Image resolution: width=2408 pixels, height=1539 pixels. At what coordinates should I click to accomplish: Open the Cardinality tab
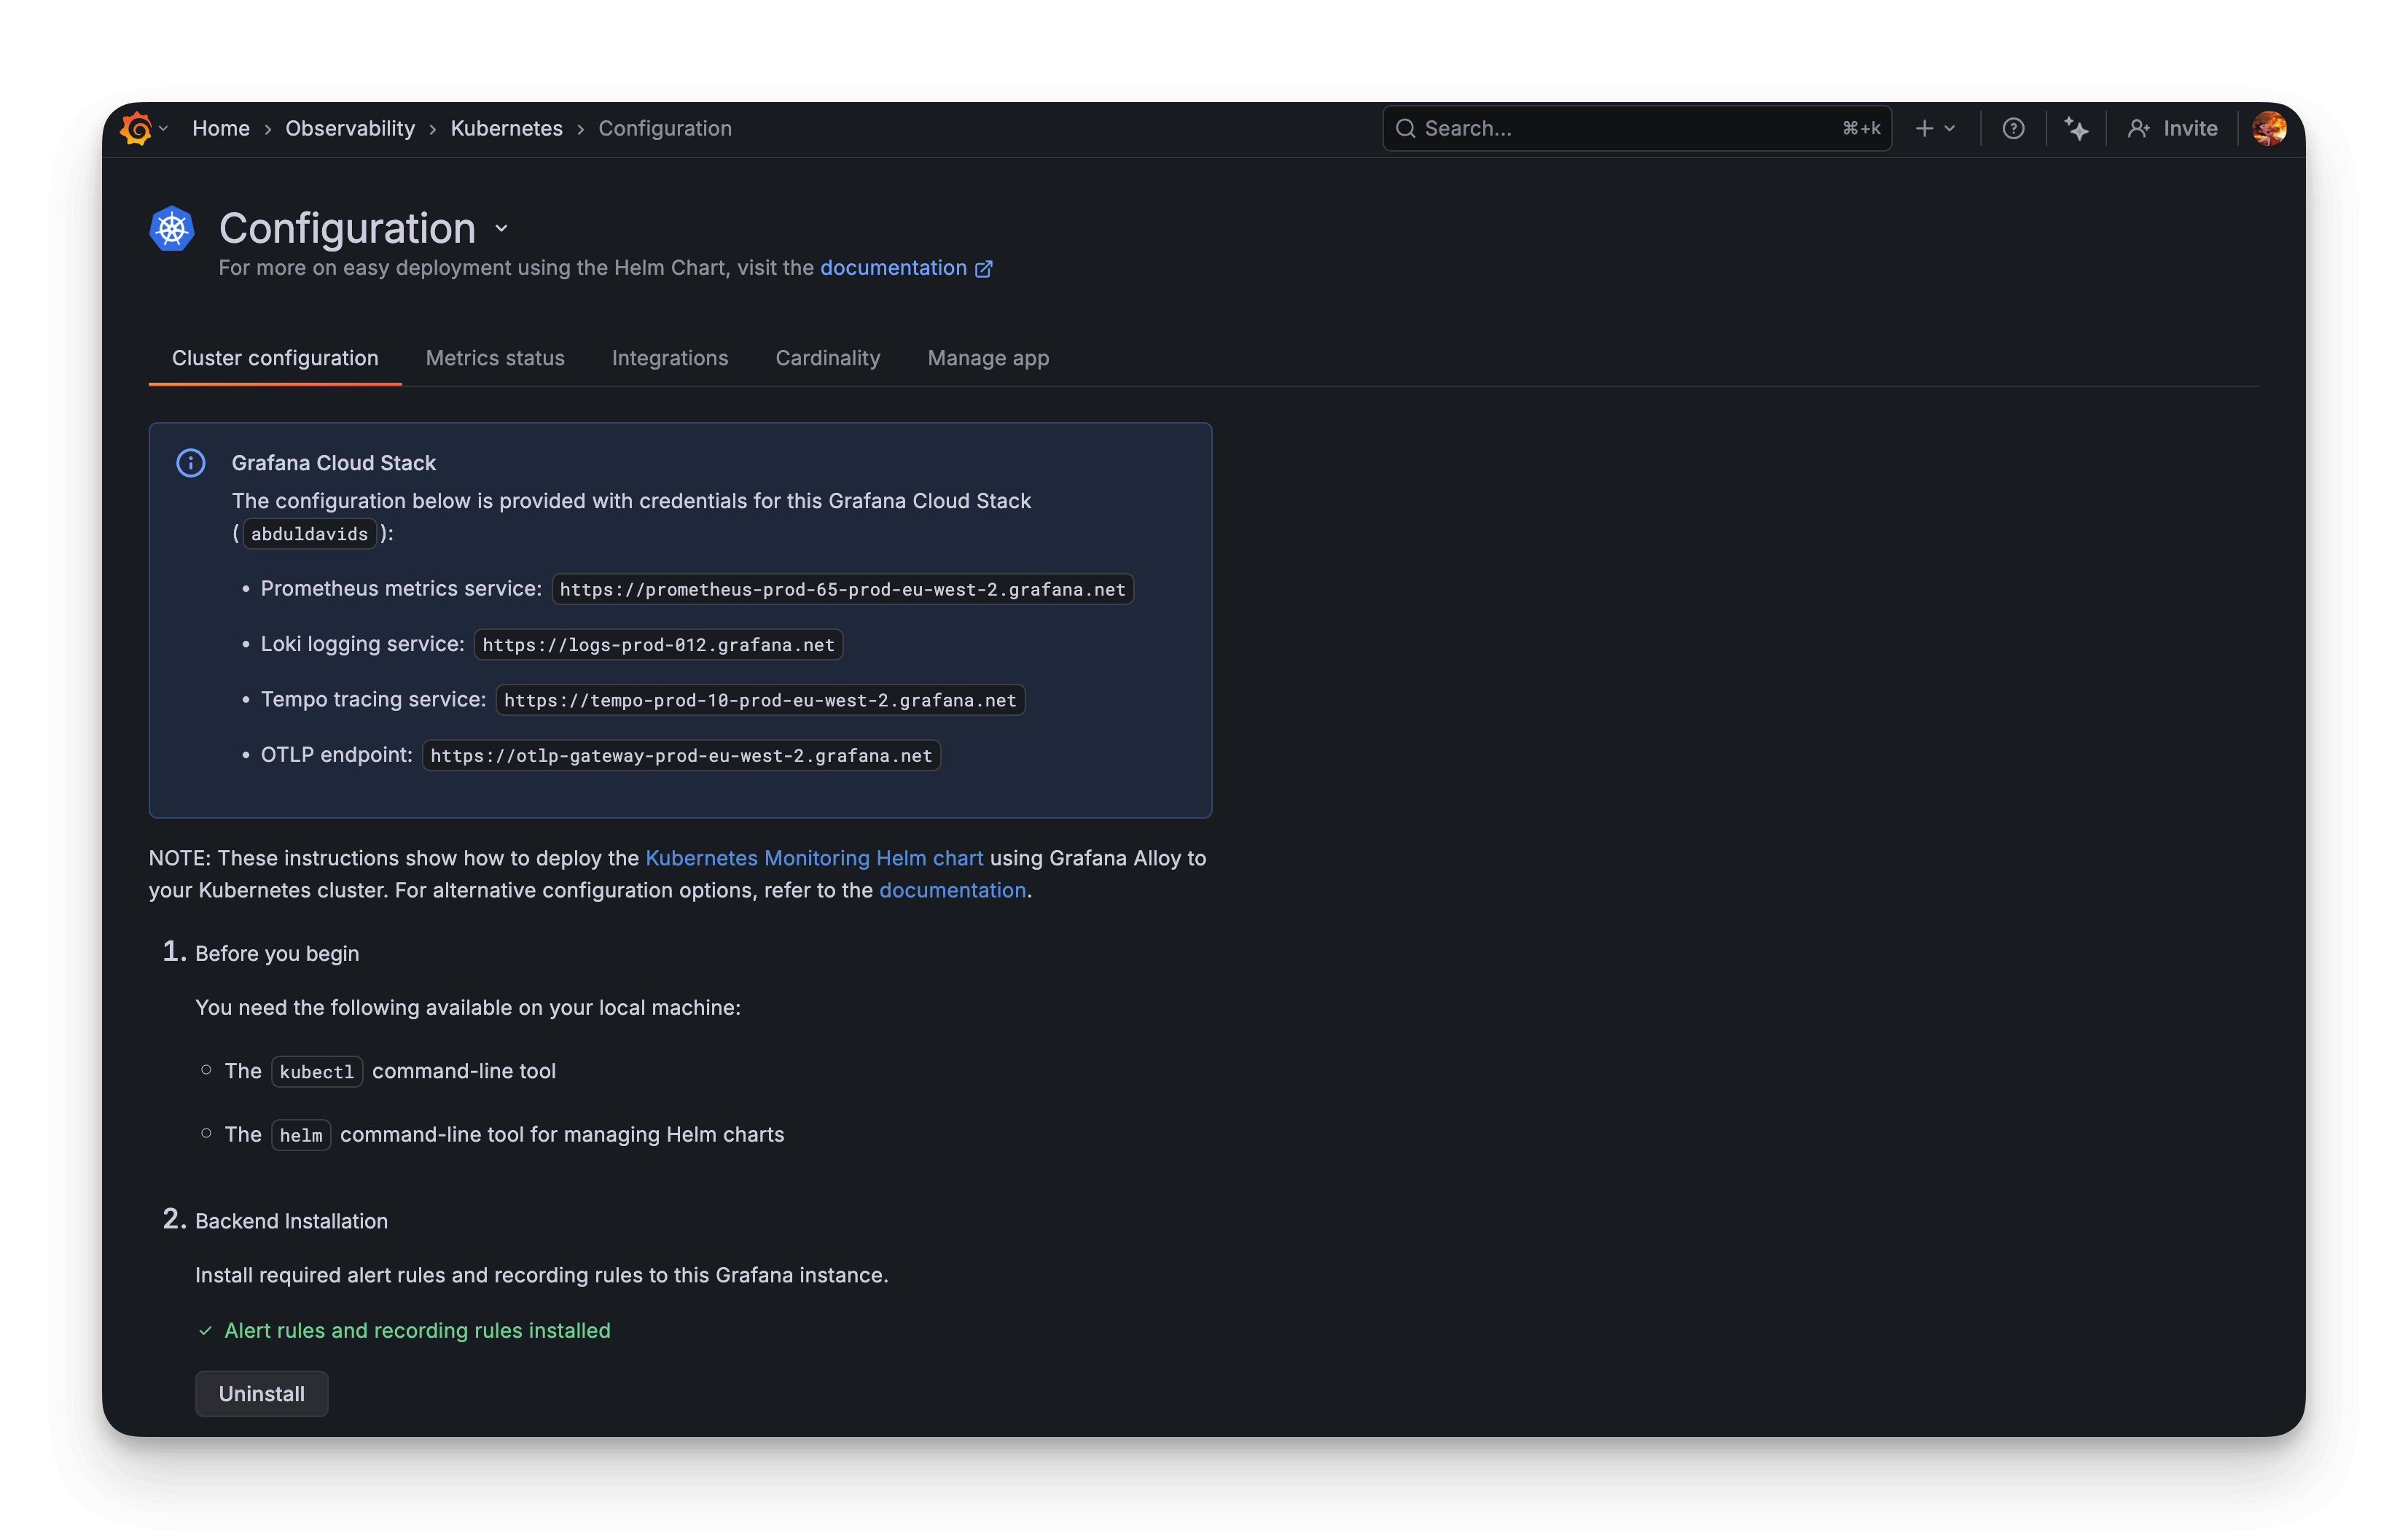[827, 358]
